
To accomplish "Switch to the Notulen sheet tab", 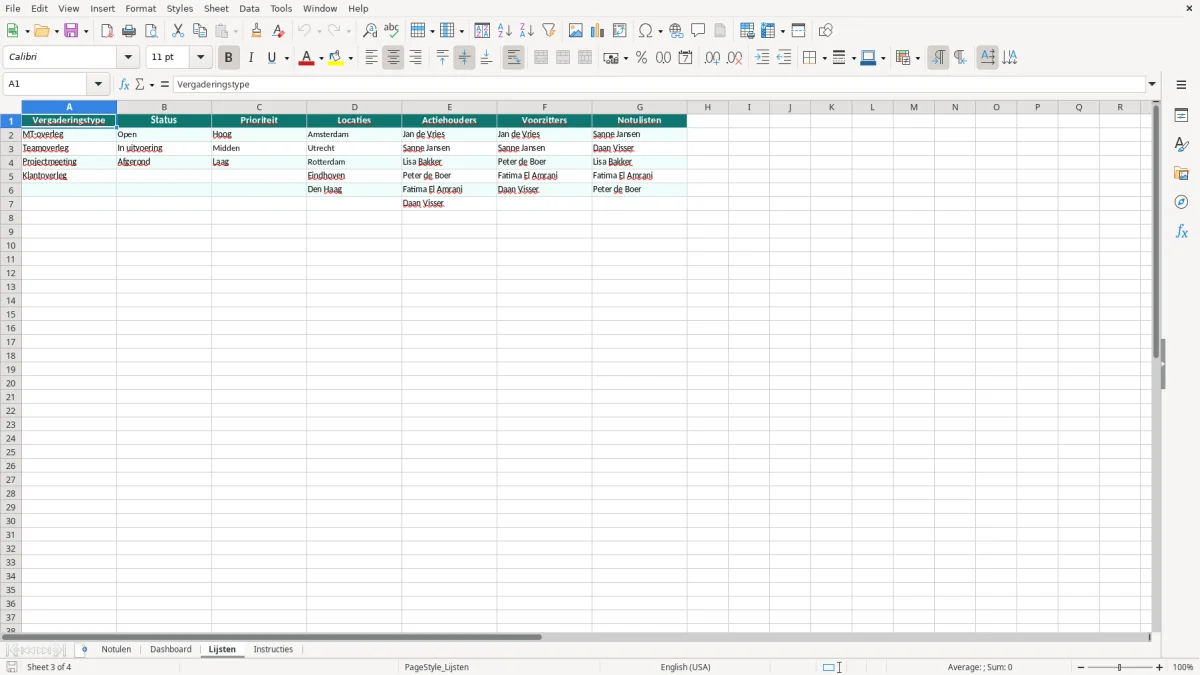I will [116, 649].
